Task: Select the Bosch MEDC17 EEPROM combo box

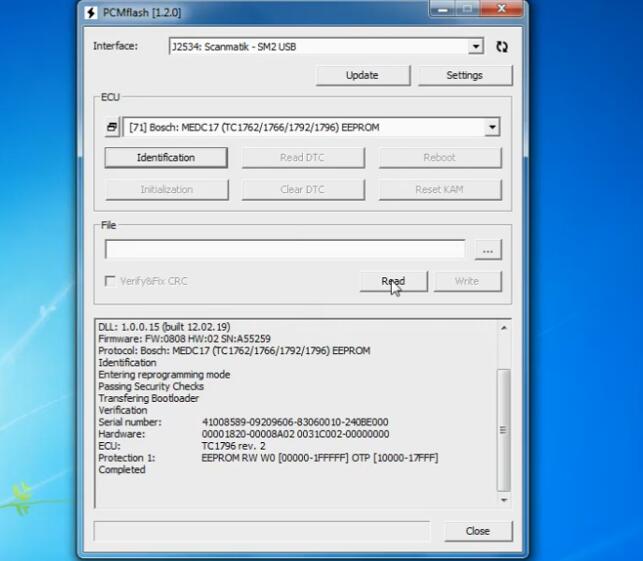Action: tap(311, 127)
